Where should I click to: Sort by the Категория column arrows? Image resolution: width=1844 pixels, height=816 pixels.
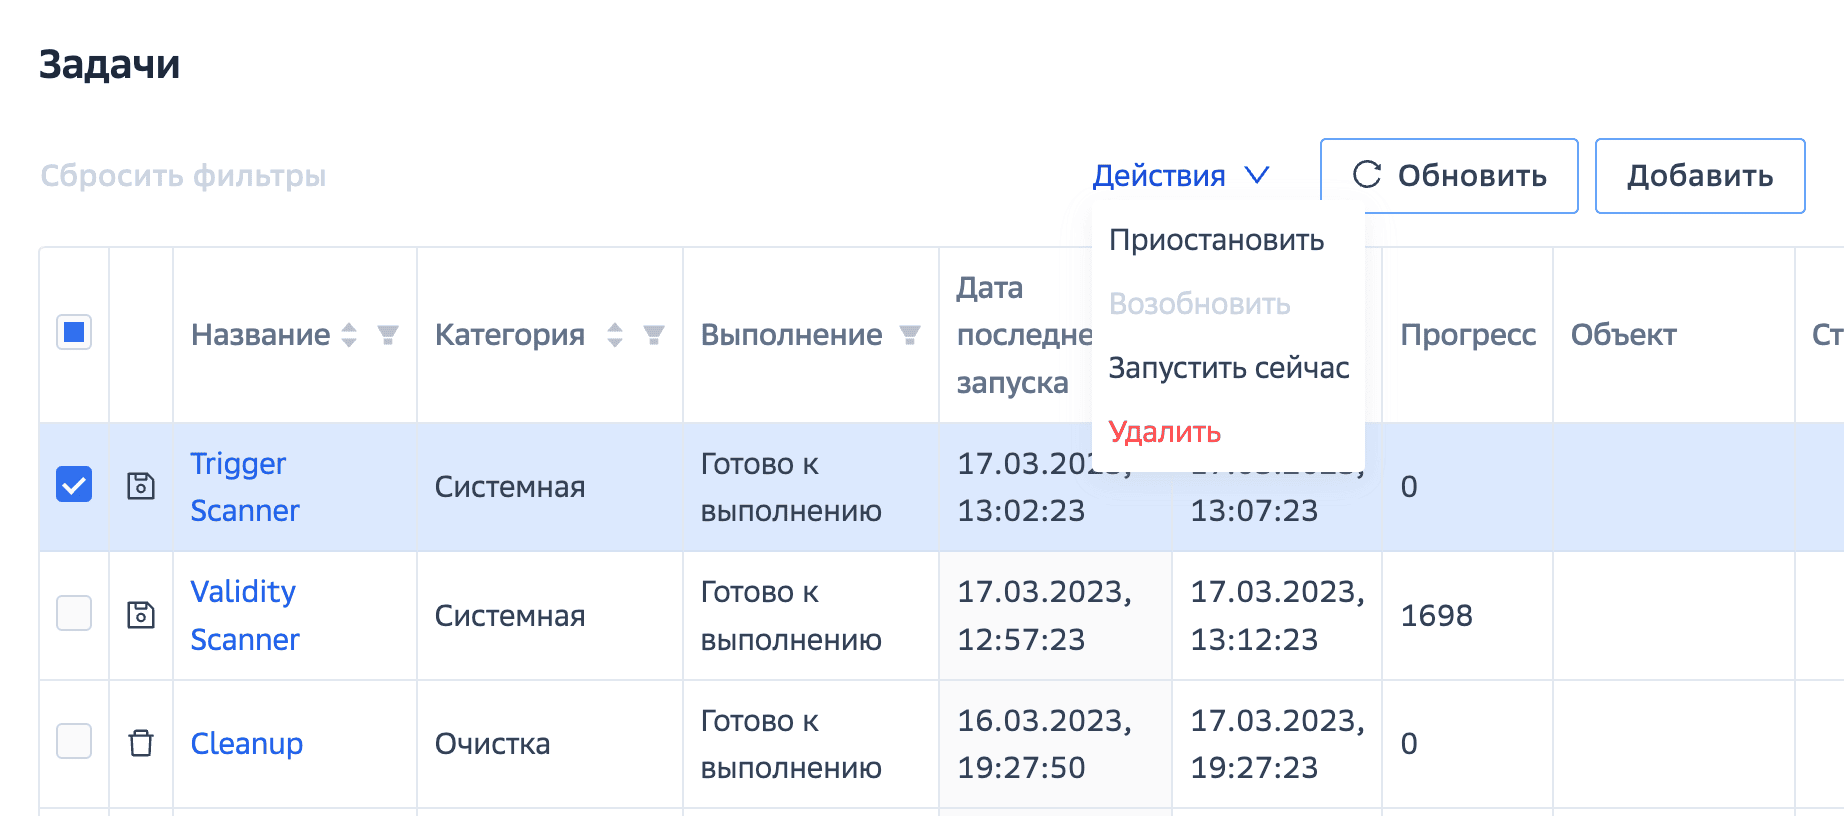[x=615, y=335]
